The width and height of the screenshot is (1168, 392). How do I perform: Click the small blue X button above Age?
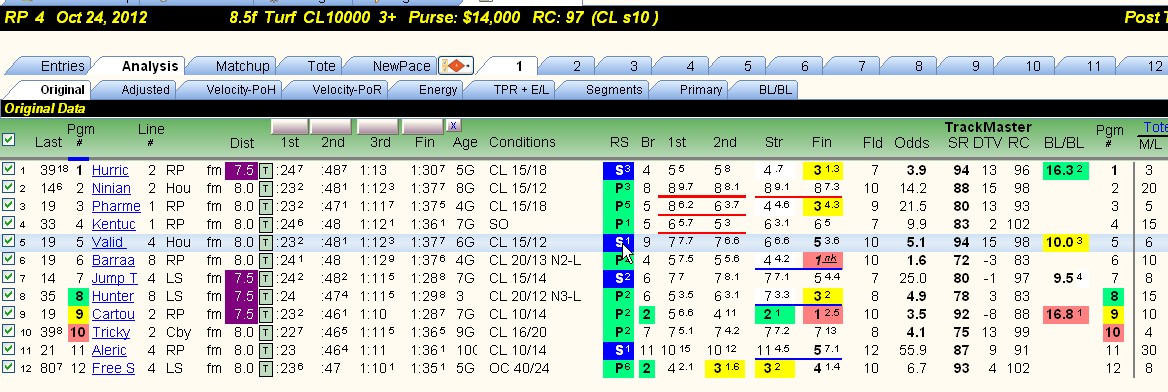click(453, 125)
